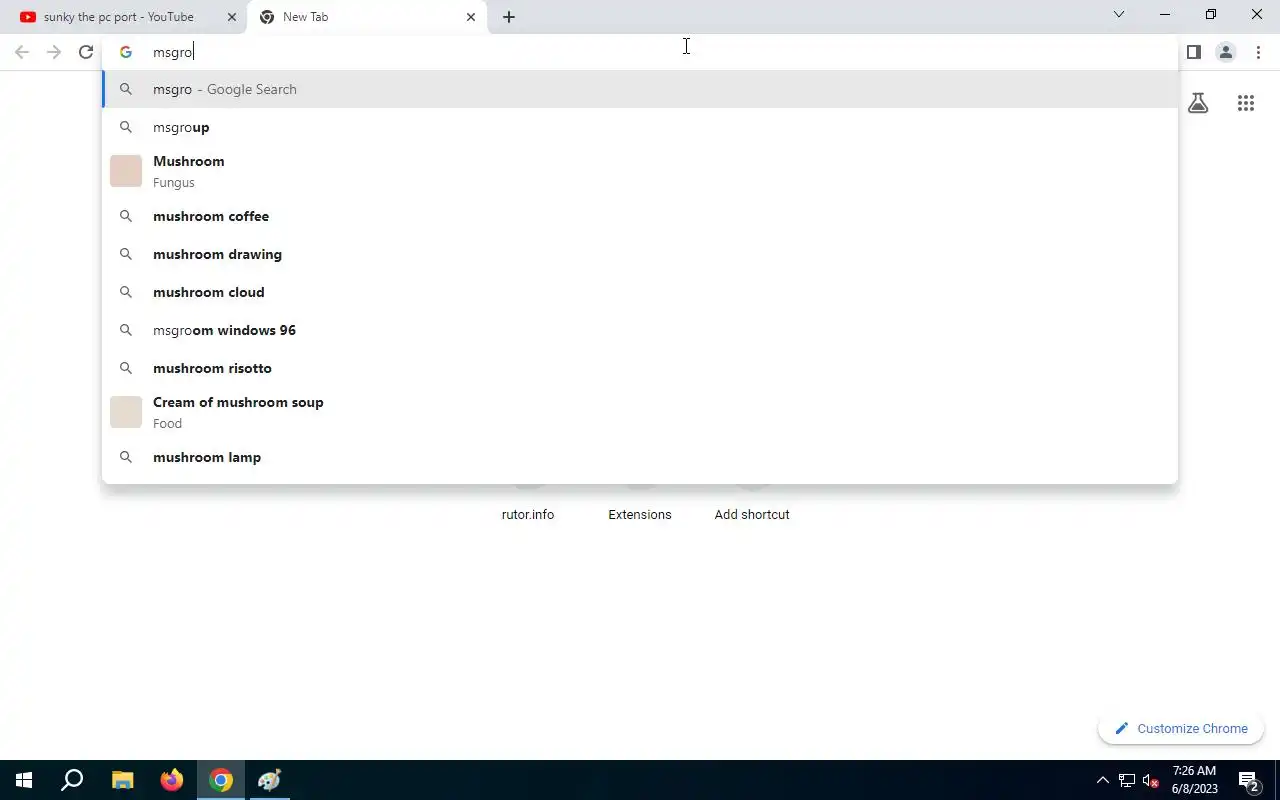Pick the mushroom risotto suggestion
The width and height of the screenshot is (1280, 800).
(x=640, y=368)
